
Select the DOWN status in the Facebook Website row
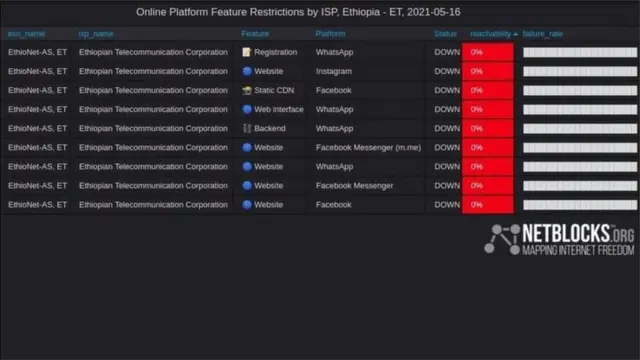pos(447,205)
